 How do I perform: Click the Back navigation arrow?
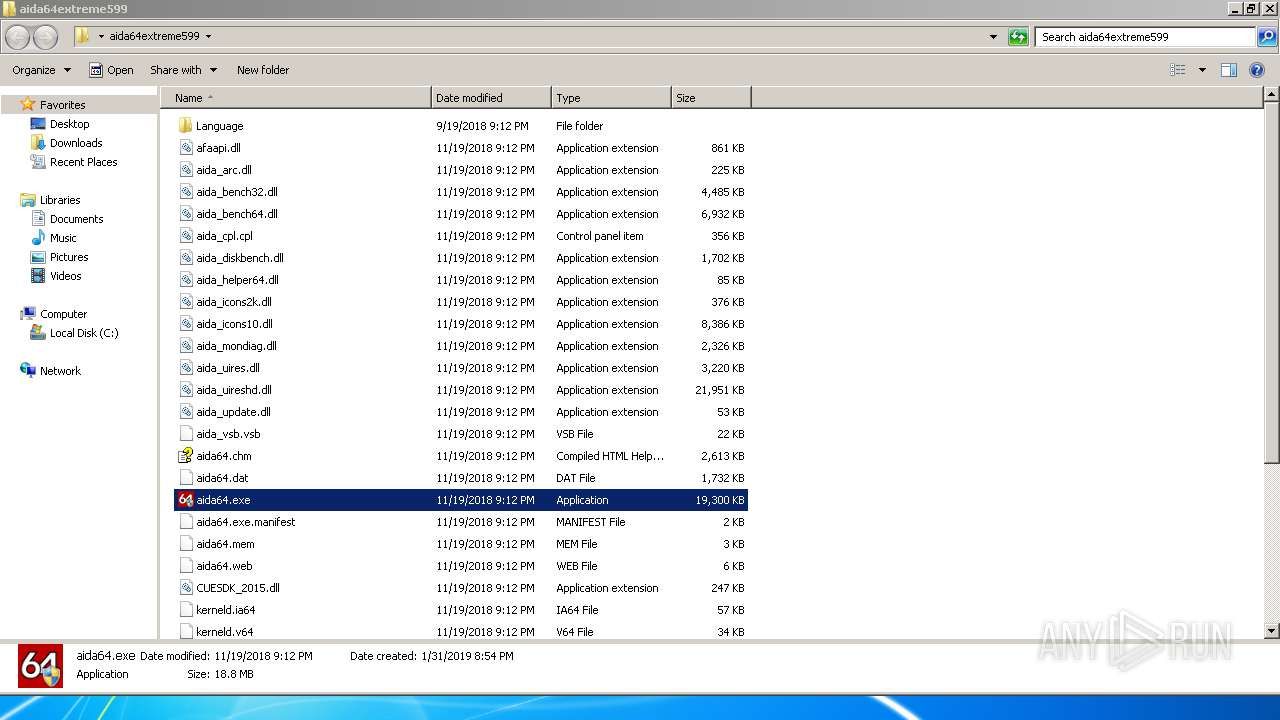pos(17,37)
